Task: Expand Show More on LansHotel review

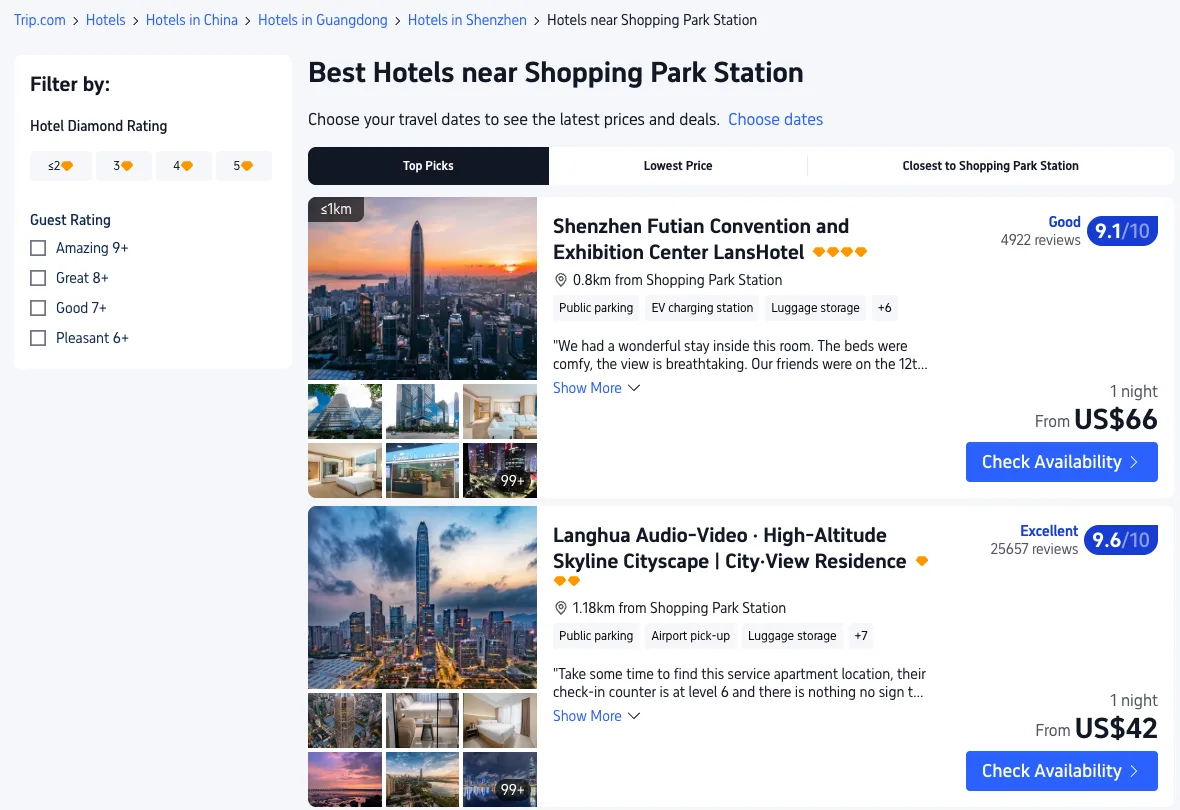Action: (596, 388)
